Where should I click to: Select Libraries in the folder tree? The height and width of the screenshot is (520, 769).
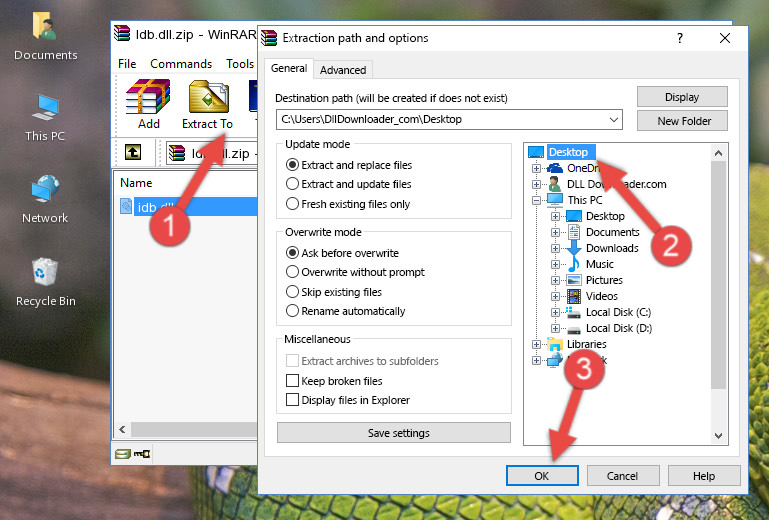pos(587,344)
